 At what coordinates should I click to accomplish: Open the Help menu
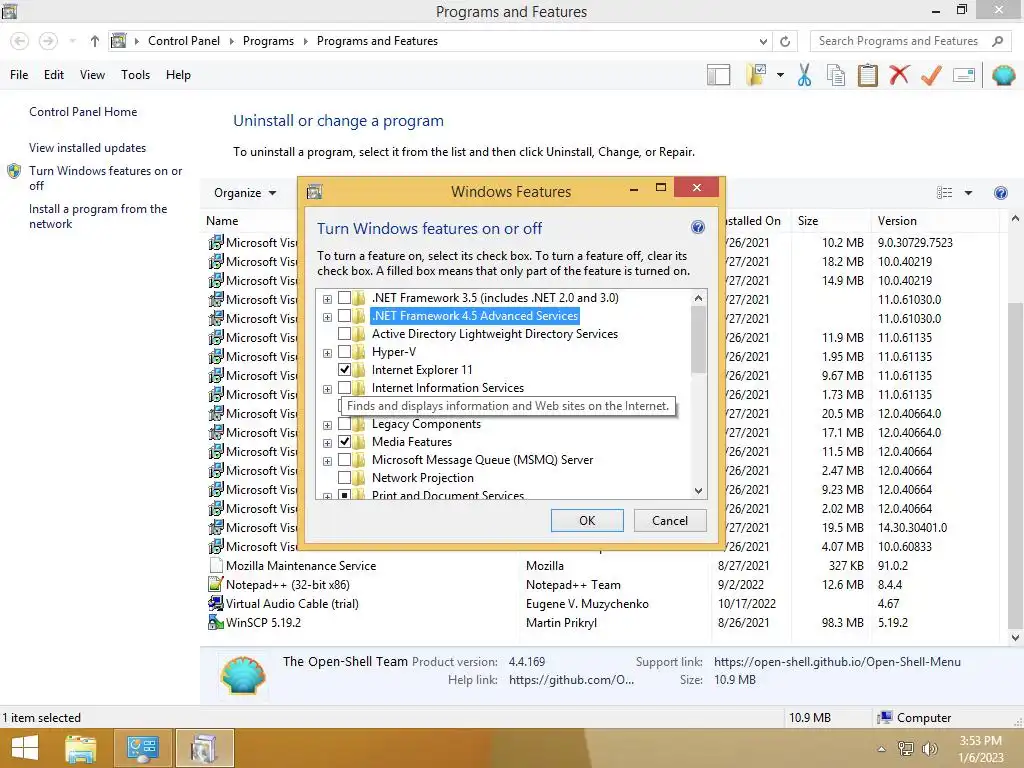click(x=178, y=75)
